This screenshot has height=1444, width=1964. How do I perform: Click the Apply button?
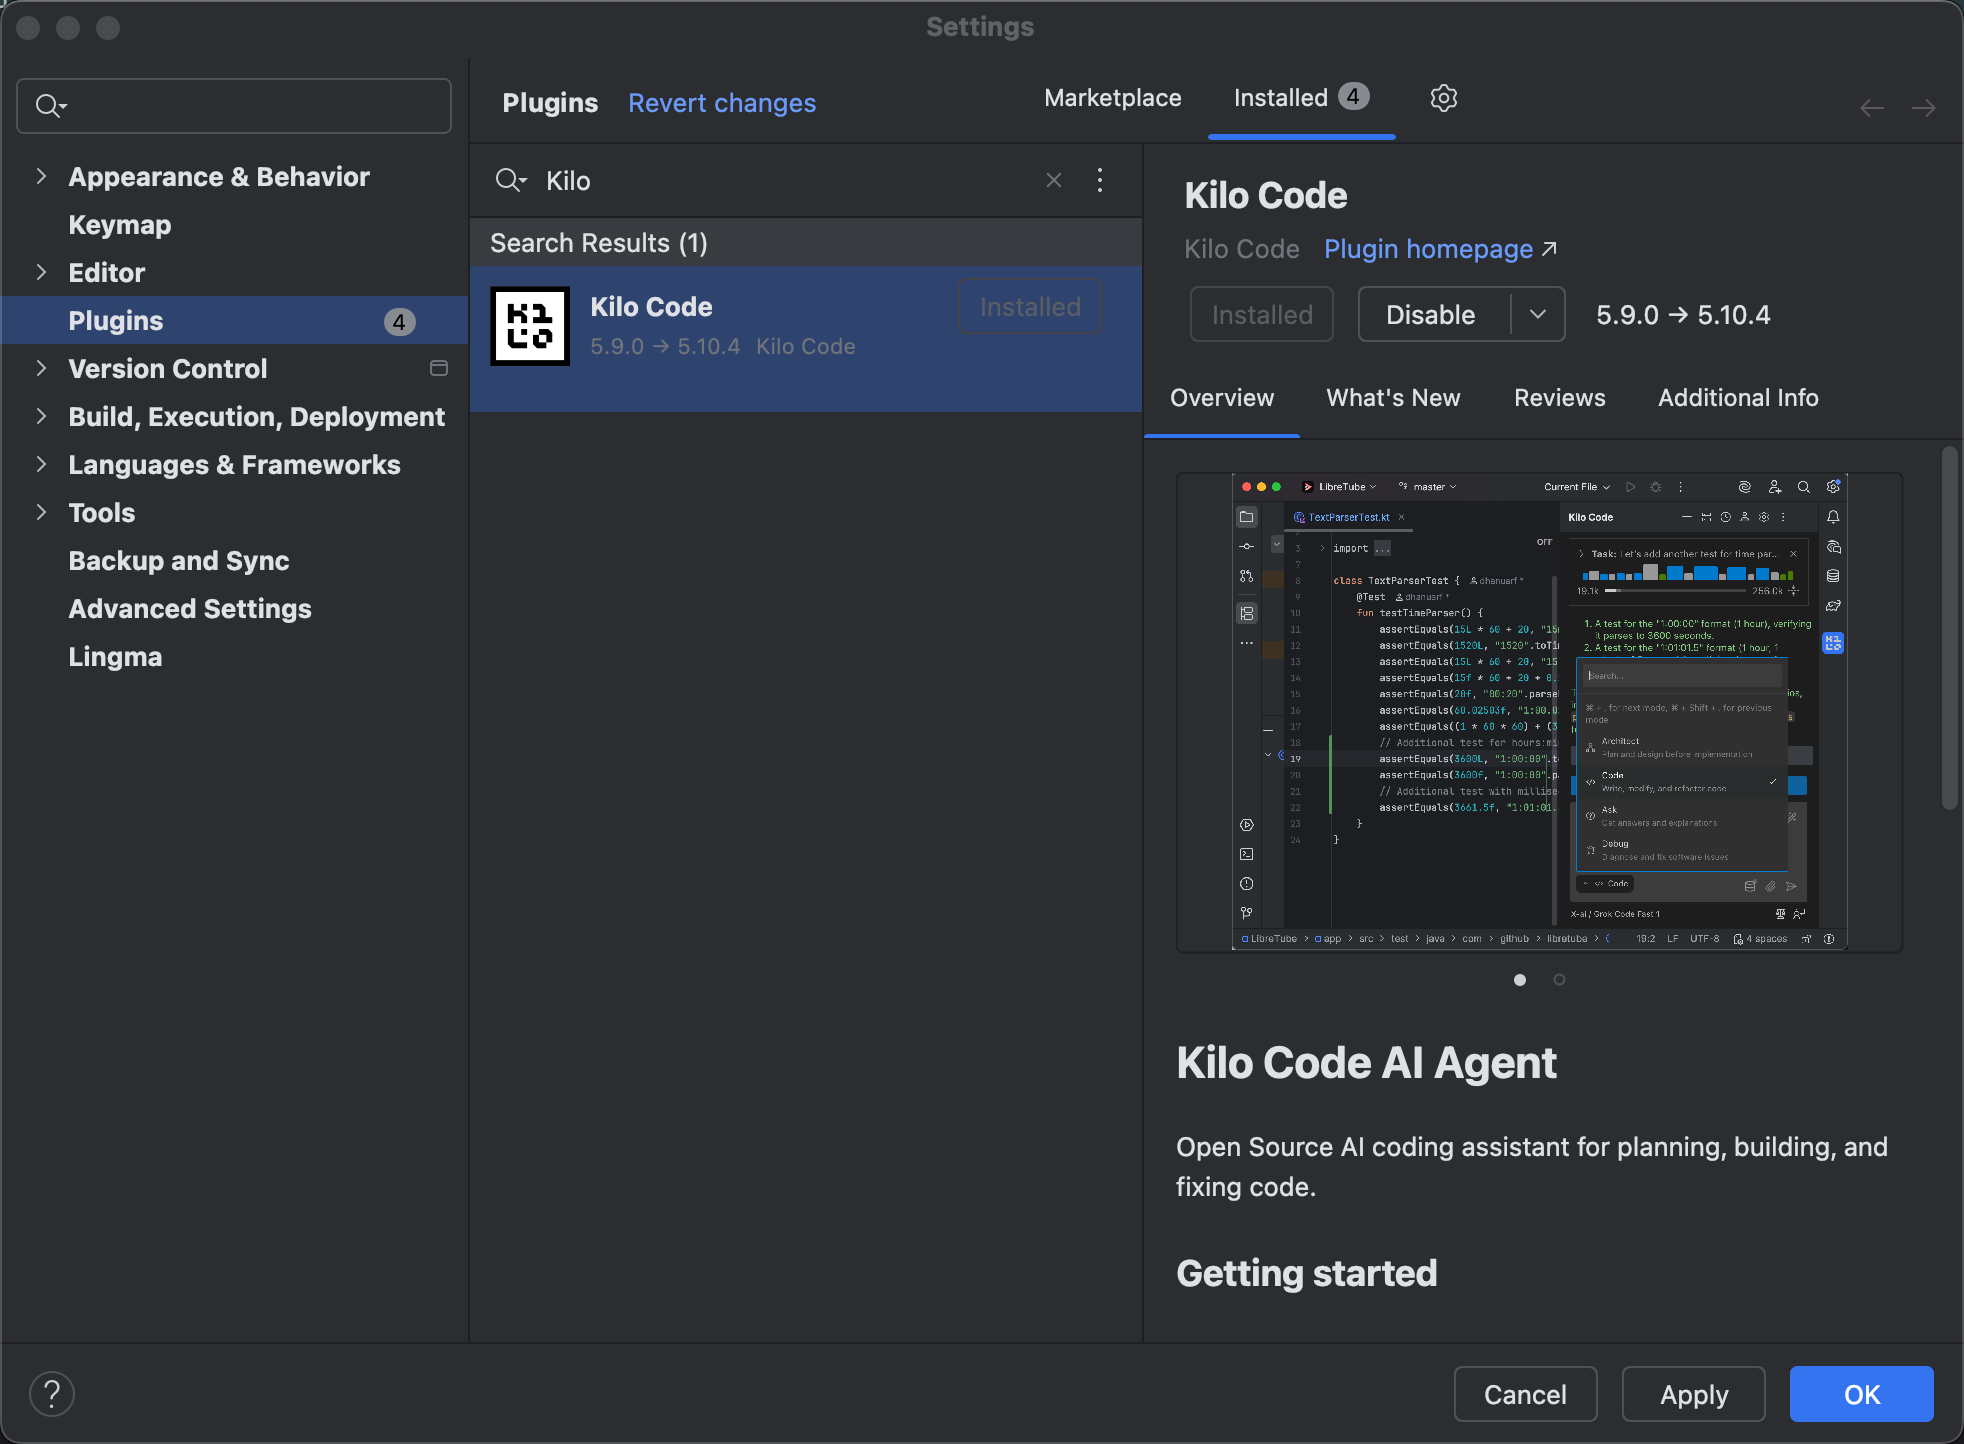(x=1694, y=1394)
